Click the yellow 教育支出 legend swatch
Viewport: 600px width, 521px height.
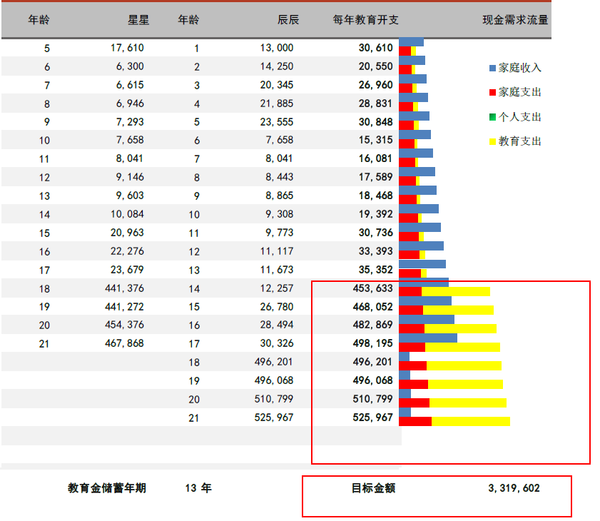point(492,142)
